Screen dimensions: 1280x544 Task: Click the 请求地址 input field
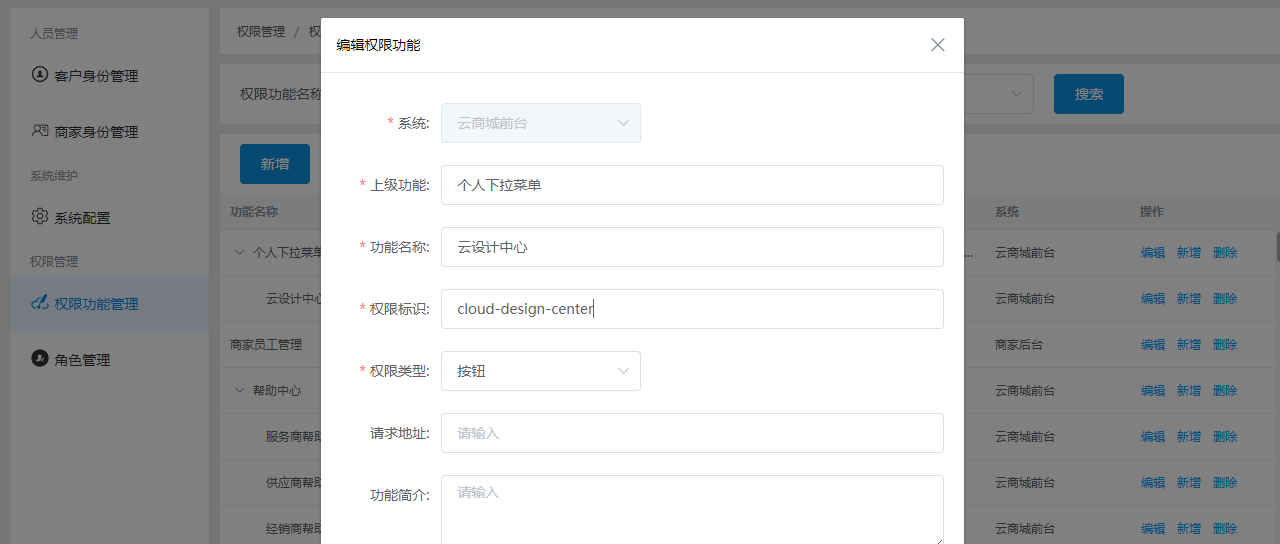[692, 433]
